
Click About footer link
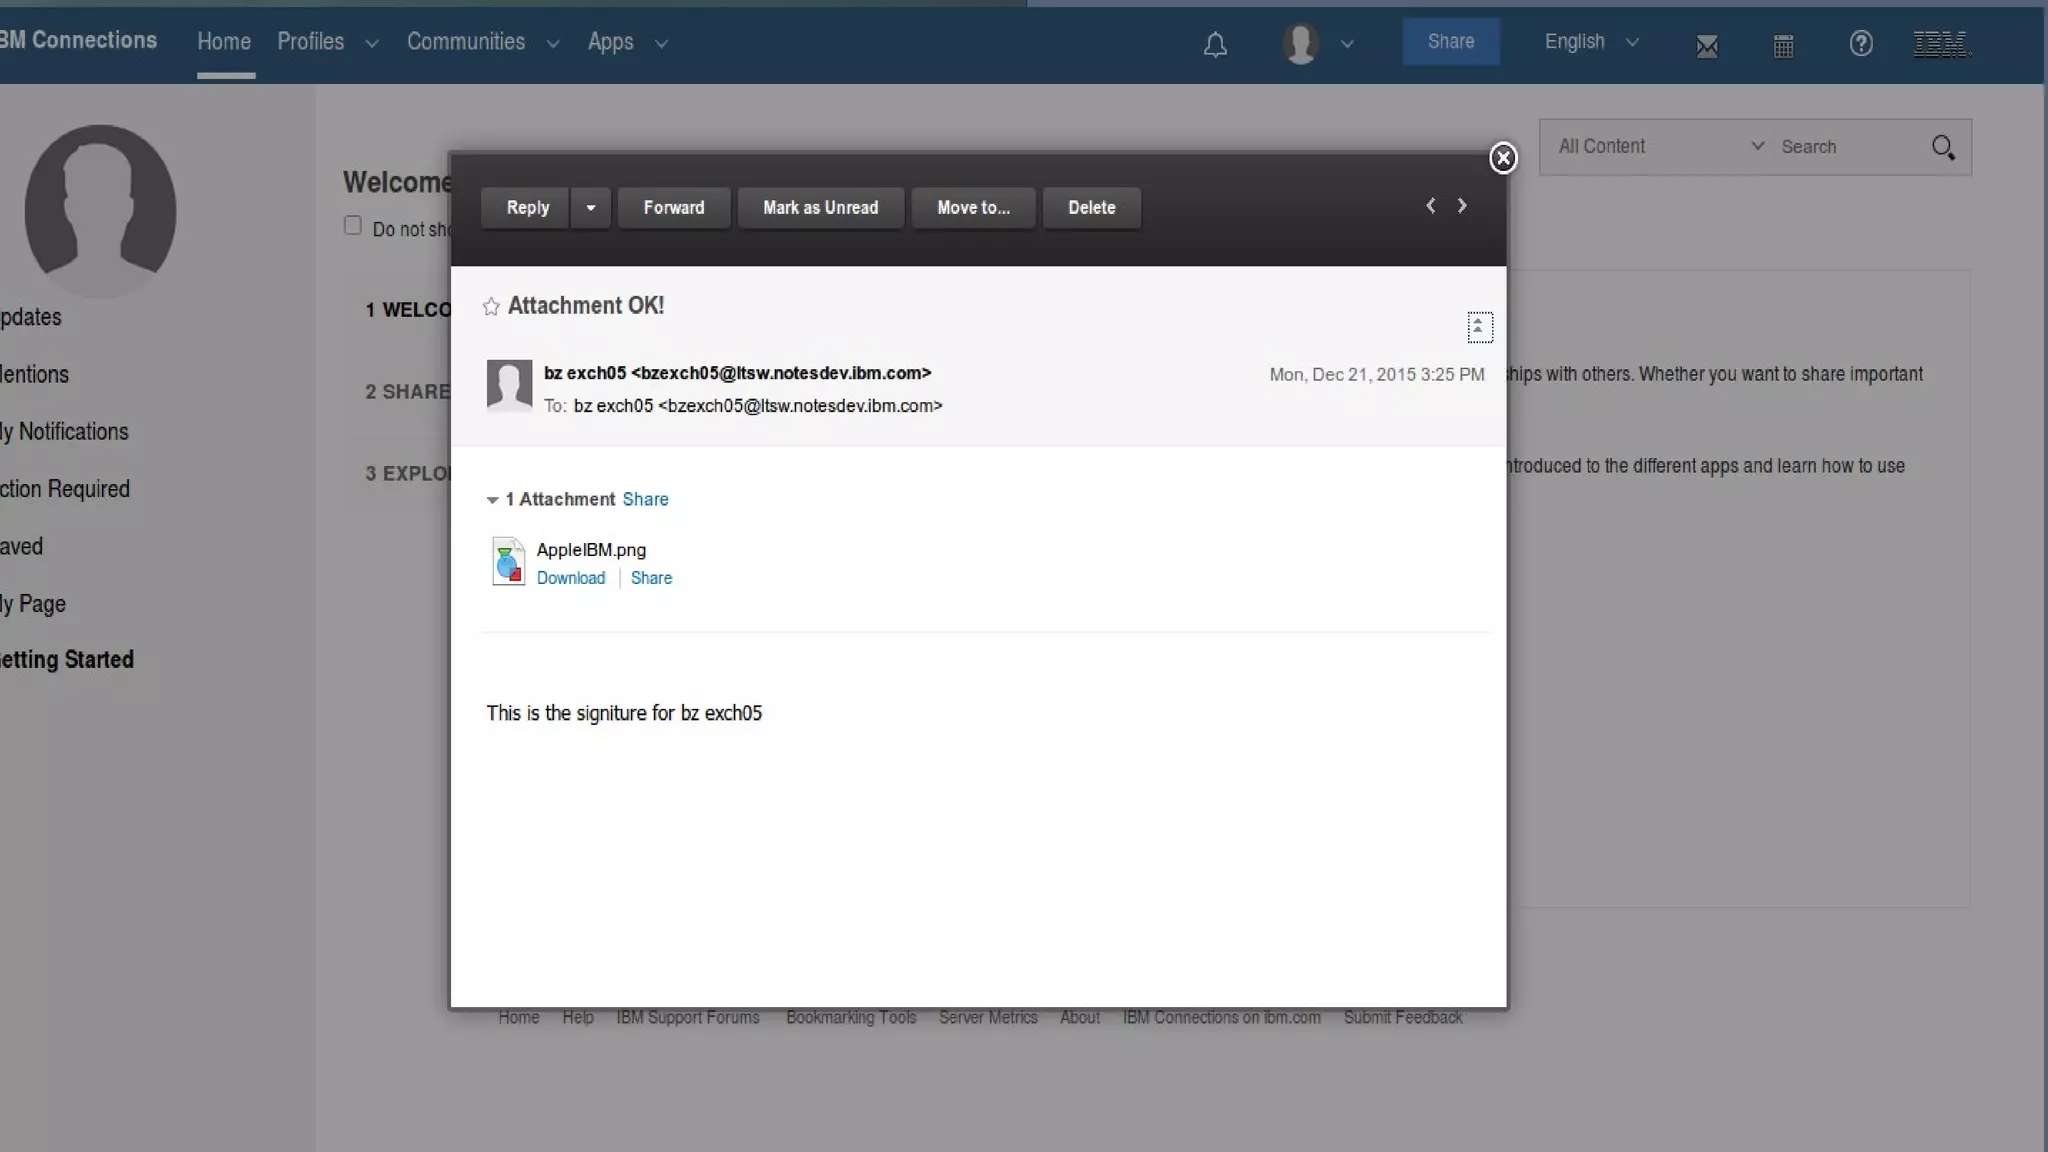pos(1080,1018)
